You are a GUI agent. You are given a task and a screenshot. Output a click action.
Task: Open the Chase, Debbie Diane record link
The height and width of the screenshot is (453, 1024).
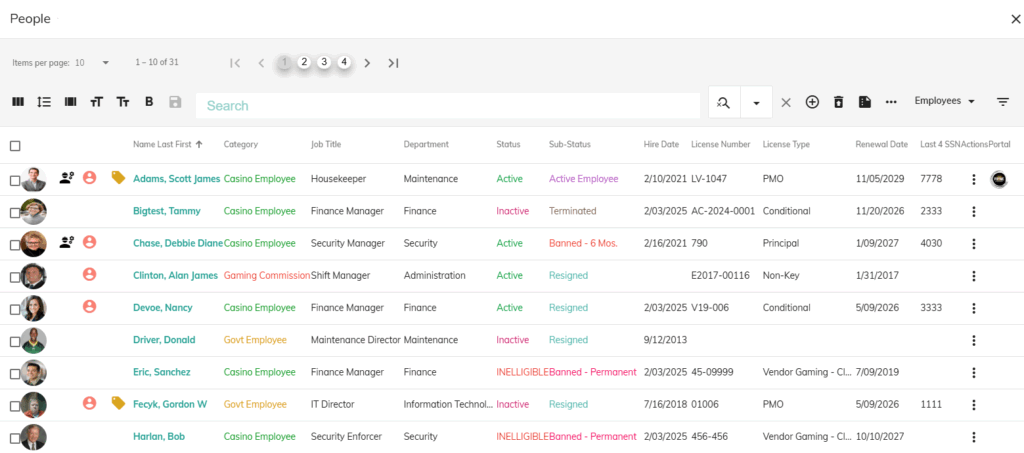click(x=175, y=243)
